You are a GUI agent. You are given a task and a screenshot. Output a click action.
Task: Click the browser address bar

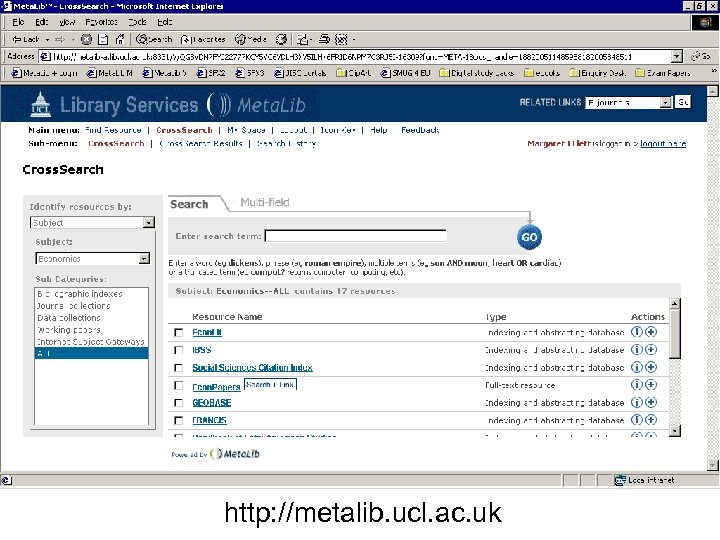coord(355,56)
